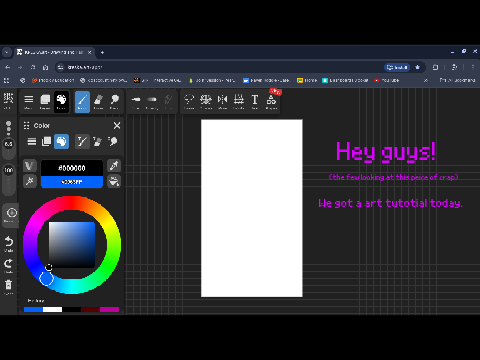The width and height of the screenshot is (480, 360).
Task: Click the app logo at toolbar's left edge
Action: pyautogui.click(x=8, y=101)
